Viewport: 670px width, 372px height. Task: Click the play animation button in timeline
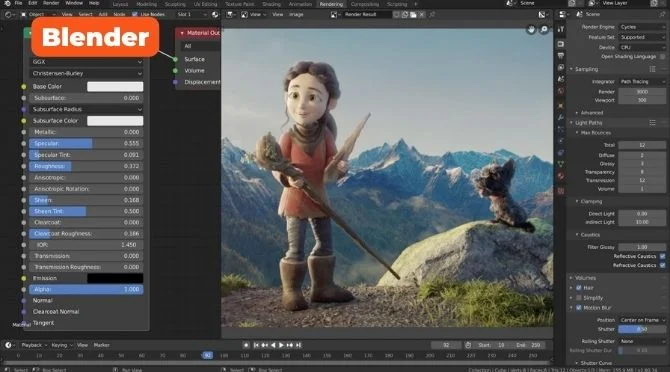tap(281, 345)
